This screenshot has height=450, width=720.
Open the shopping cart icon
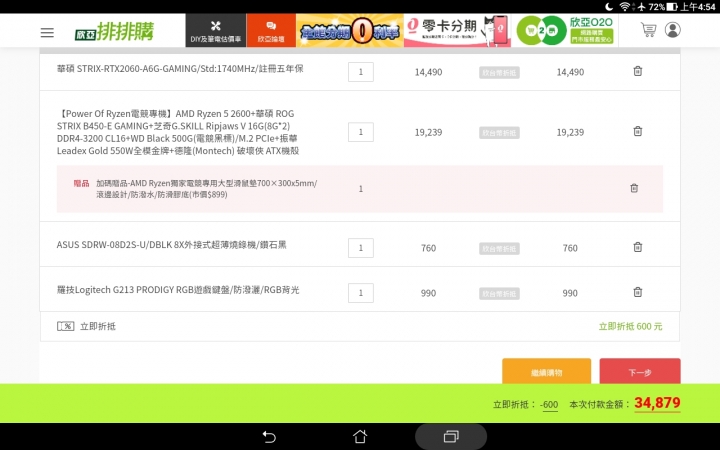[x=648, y=30]
